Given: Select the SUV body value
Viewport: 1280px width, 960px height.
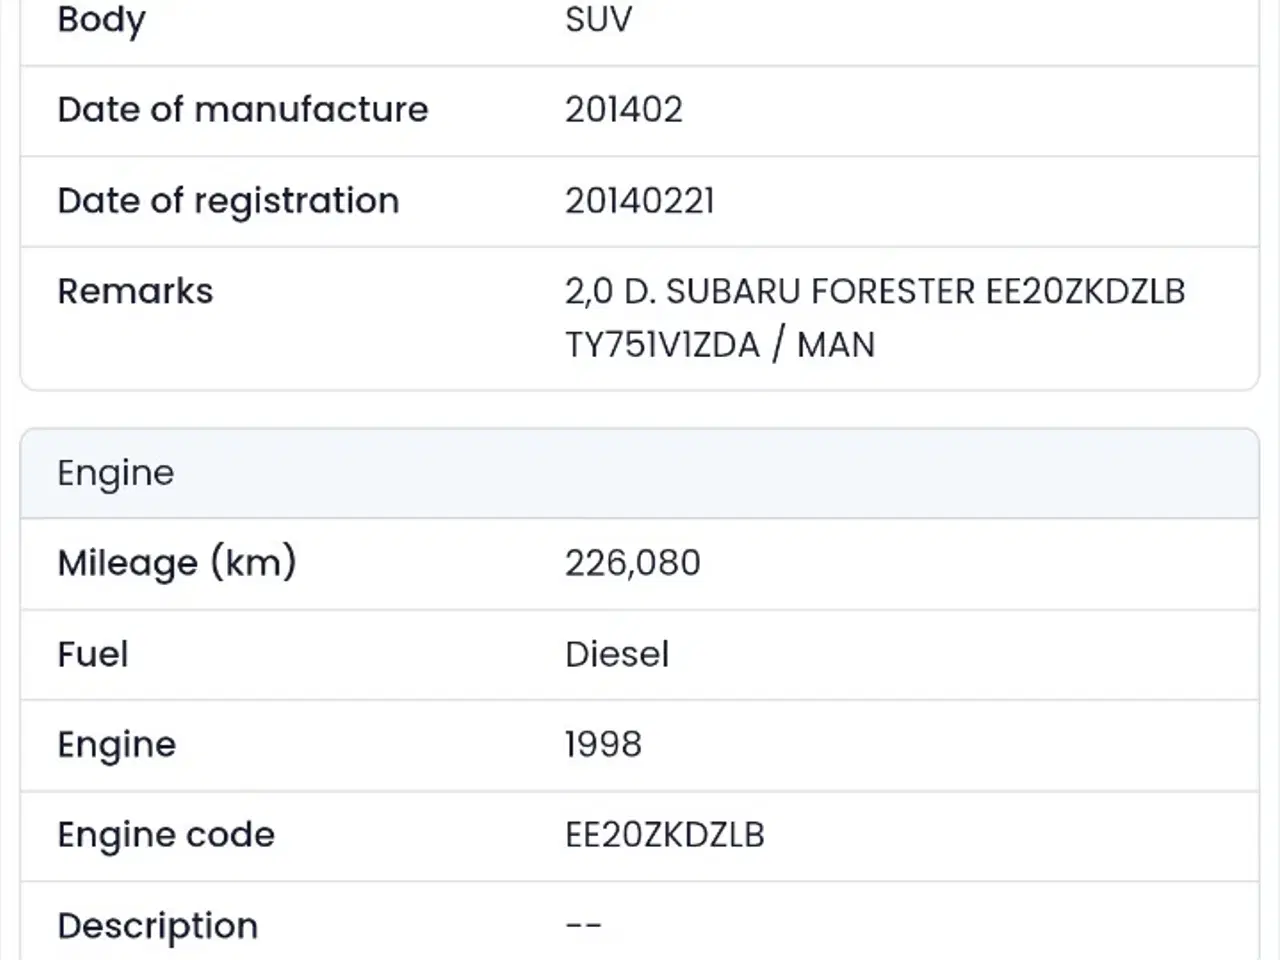Looking at the screenshot, I should tap(598, 20).
